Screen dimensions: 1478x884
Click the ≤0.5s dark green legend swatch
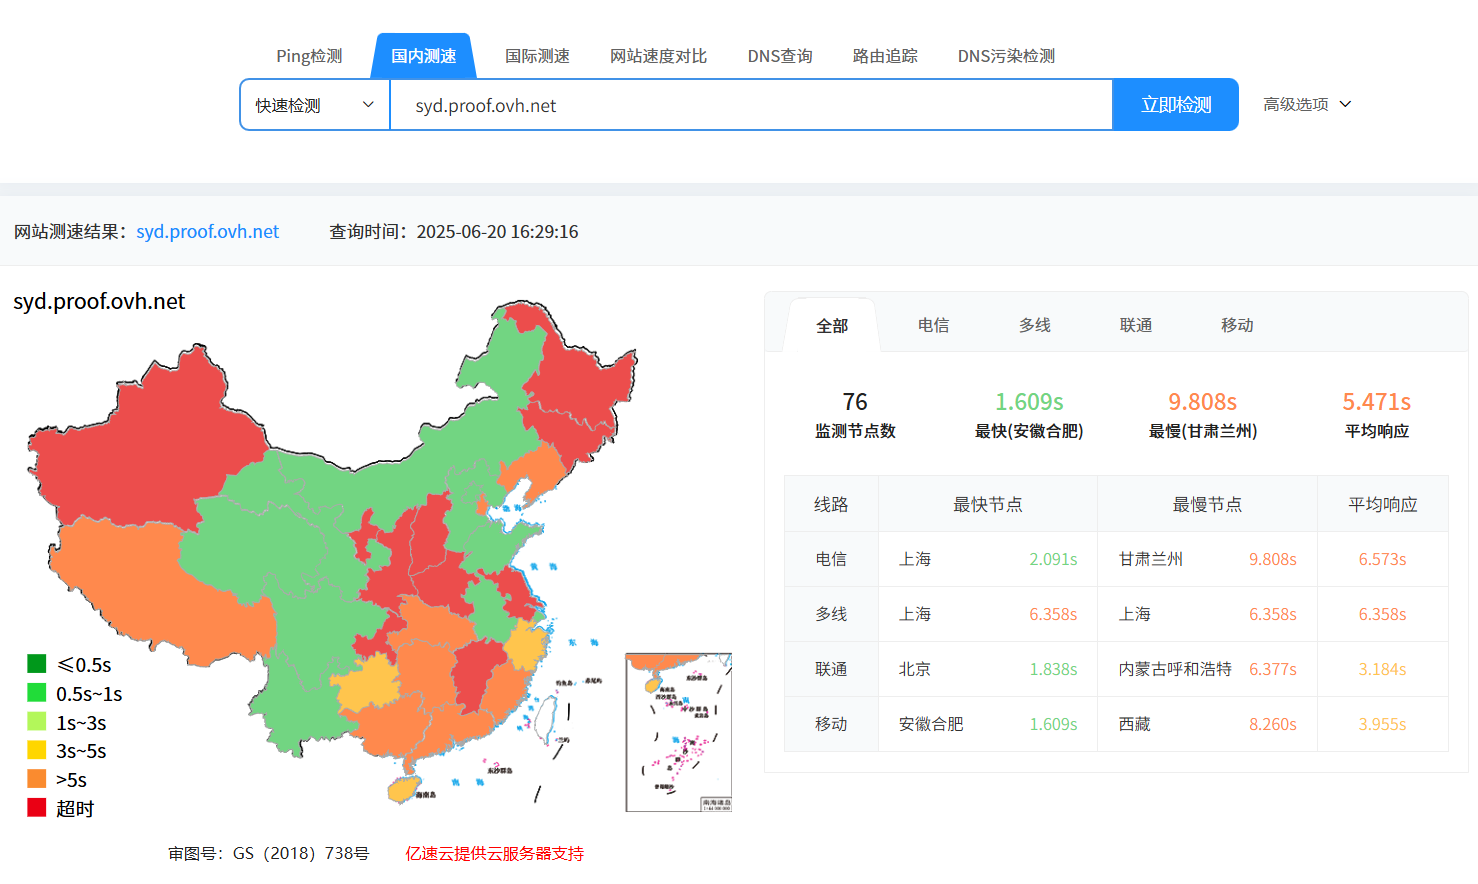coord(37,664)
